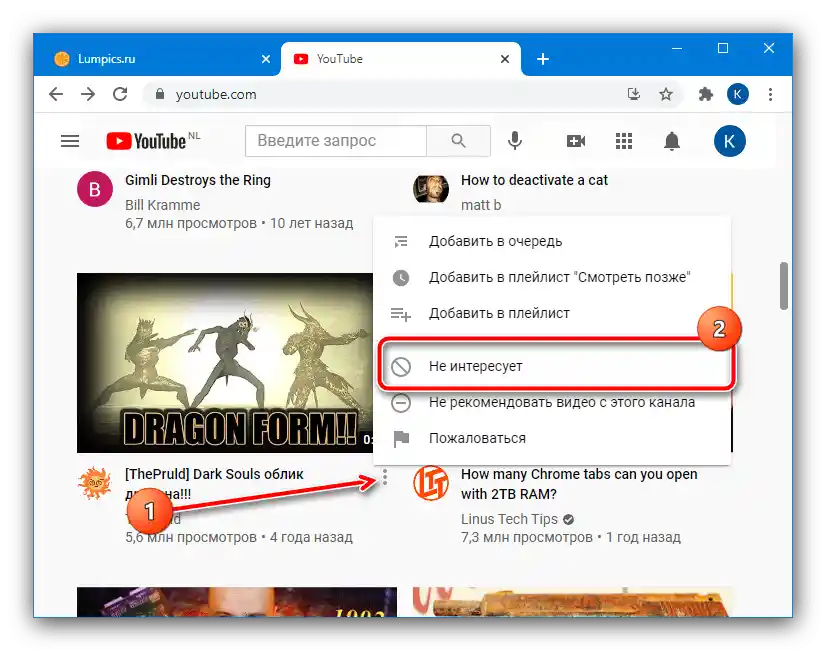Image resolution: width=826 pixels, height=651 pixels.
Task: Open matt b channel name link
Action: click(x=481, y=205)
